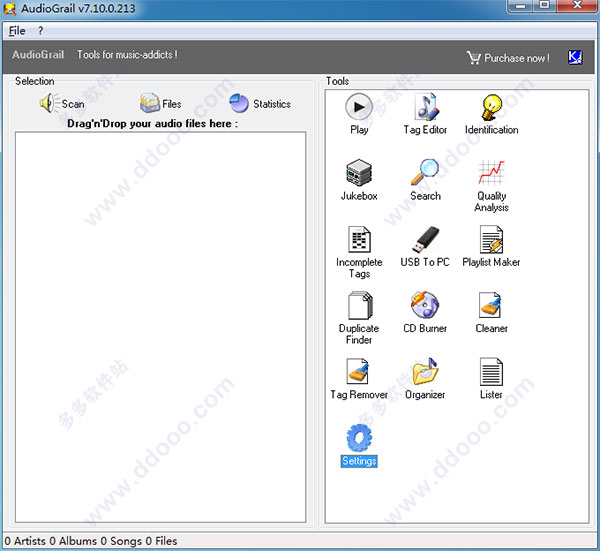Close the AudioGrail window
The image size is (600, 551).
click(x=577, y=5)
